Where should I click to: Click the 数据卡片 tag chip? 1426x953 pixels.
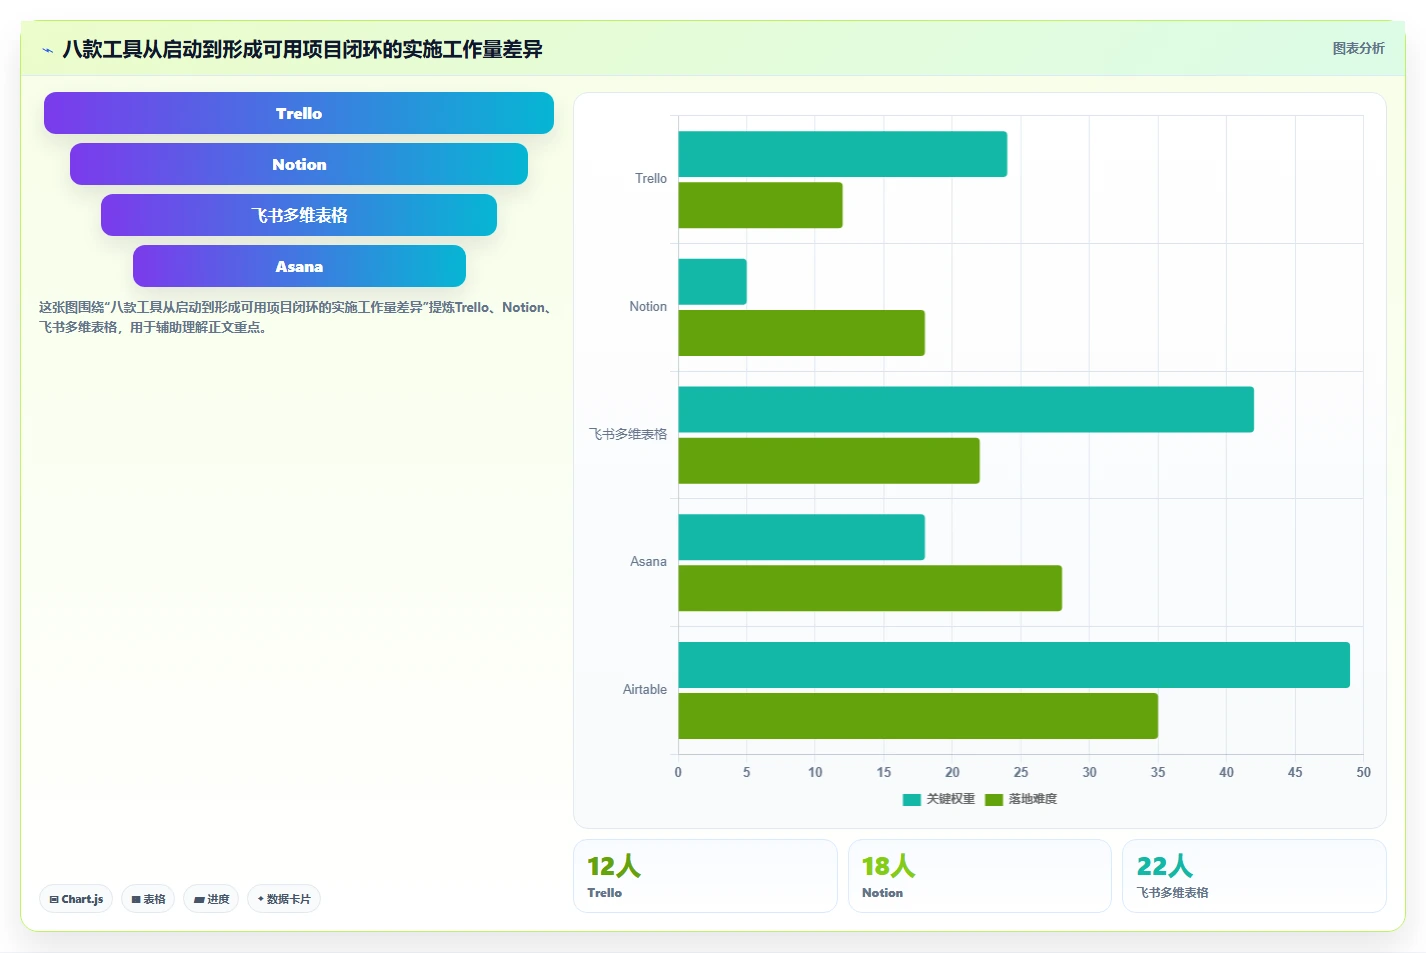284,899
